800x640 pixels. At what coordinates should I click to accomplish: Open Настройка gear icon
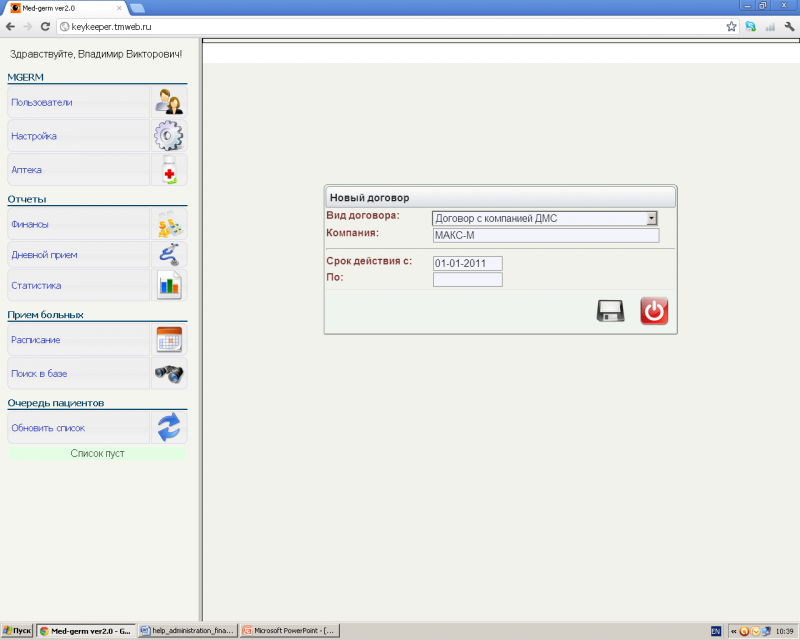point(168,136)
